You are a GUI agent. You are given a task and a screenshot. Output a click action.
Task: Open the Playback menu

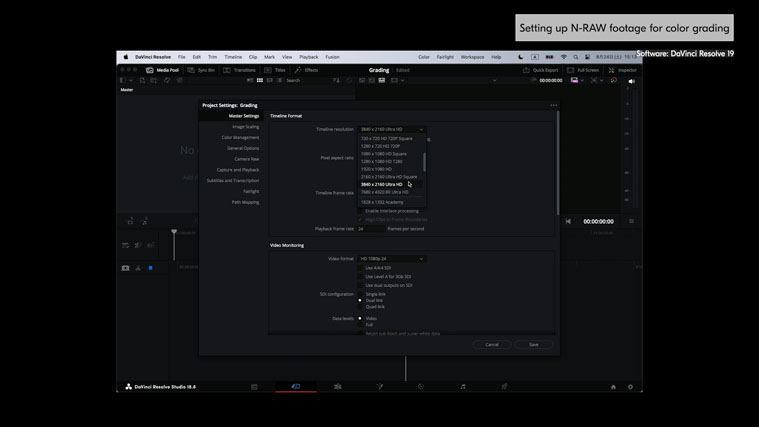click(308, 57)
